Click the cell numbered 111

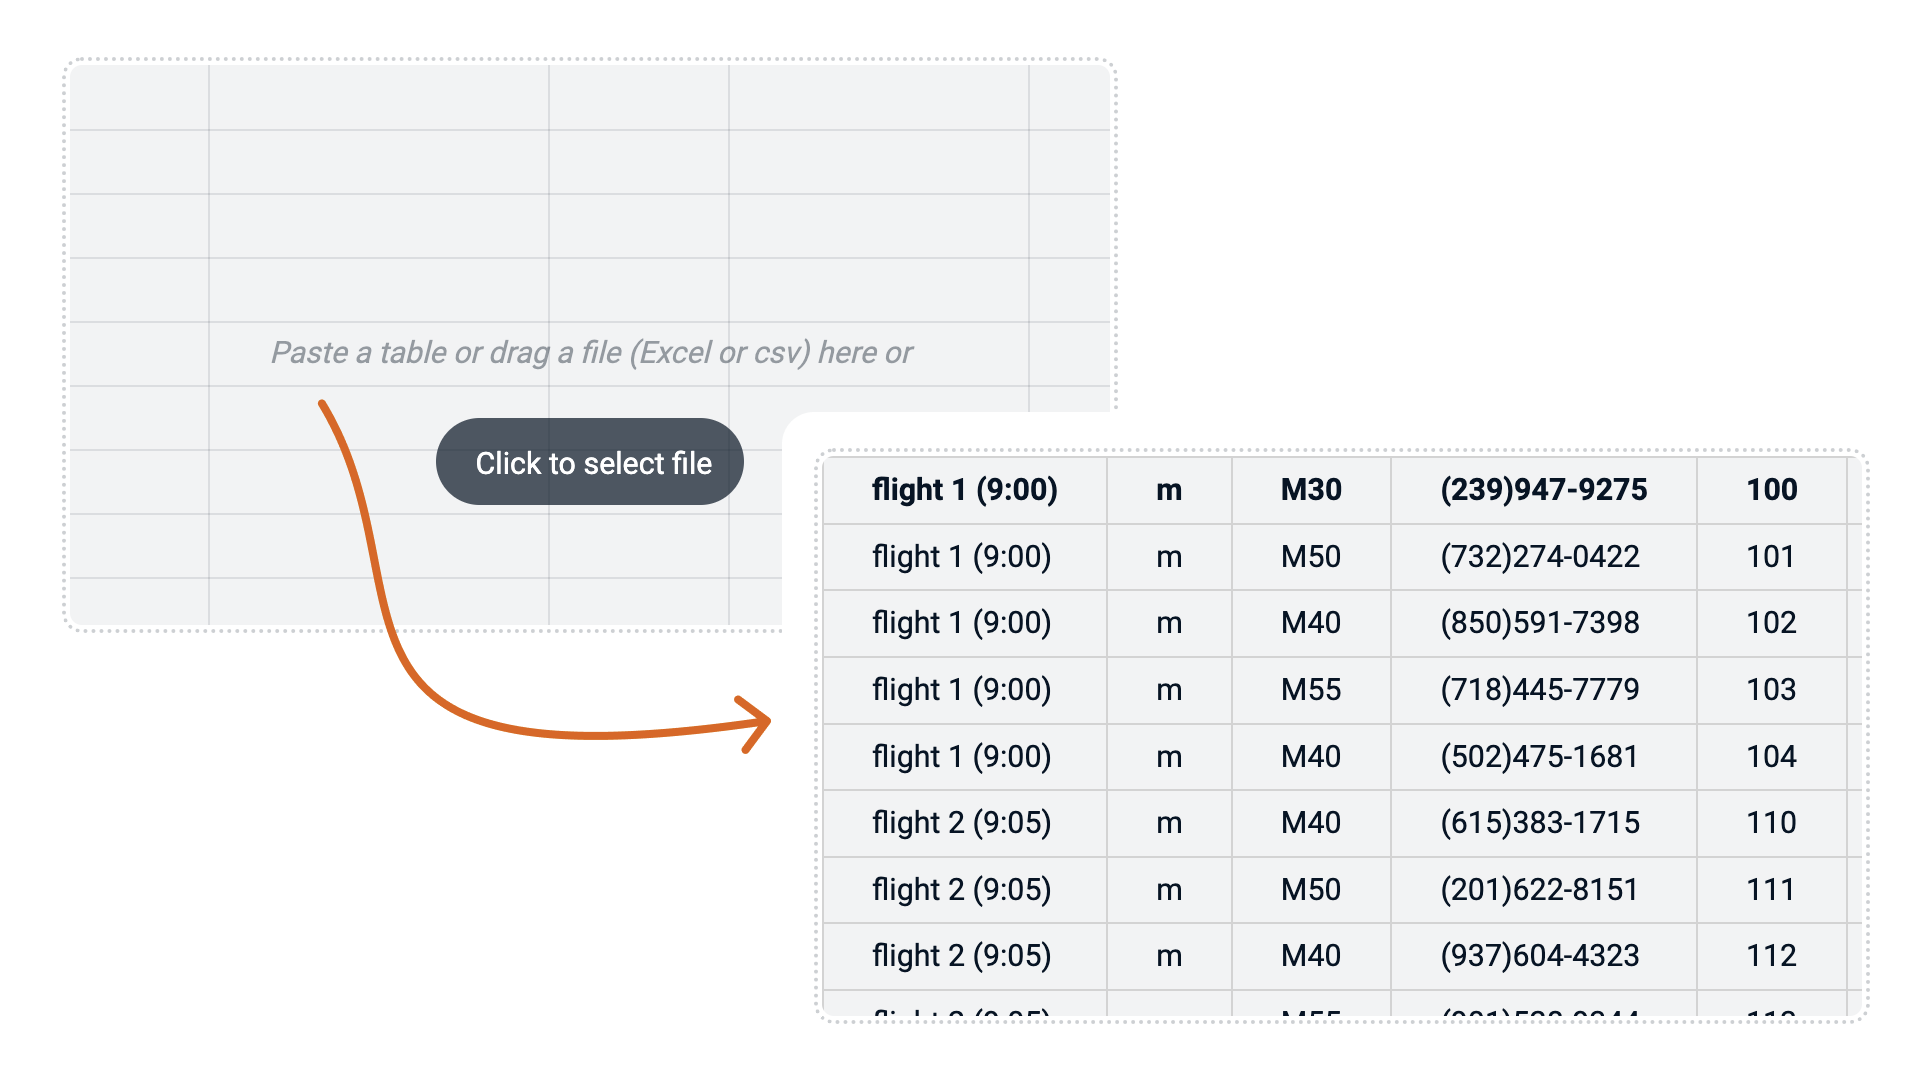[x=1770, y=890]
